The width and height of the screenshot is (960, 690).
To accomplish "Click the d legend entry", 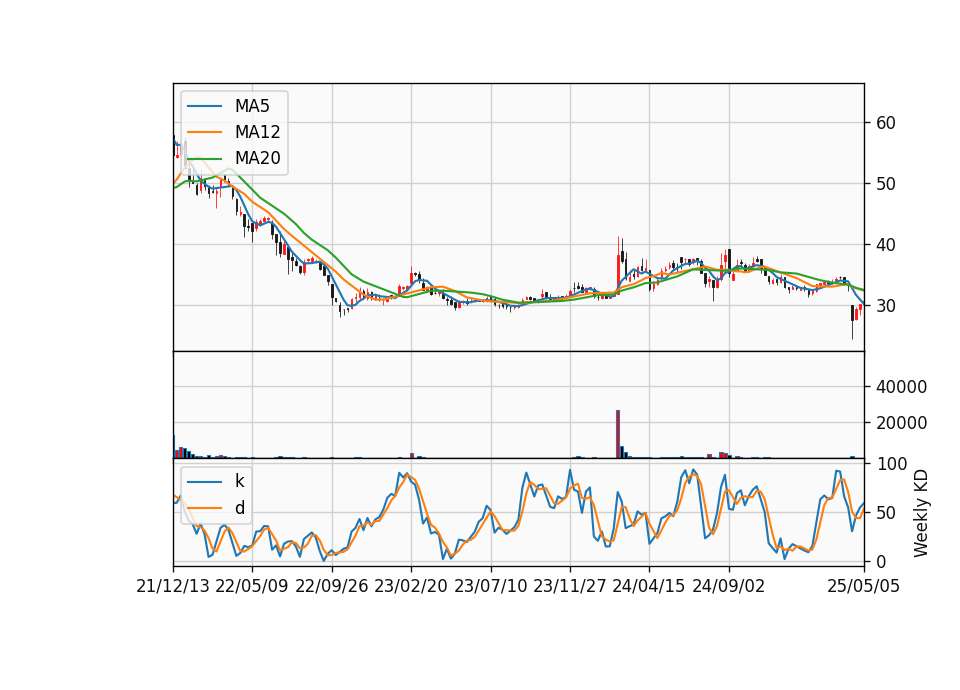I will click(216, 508).
